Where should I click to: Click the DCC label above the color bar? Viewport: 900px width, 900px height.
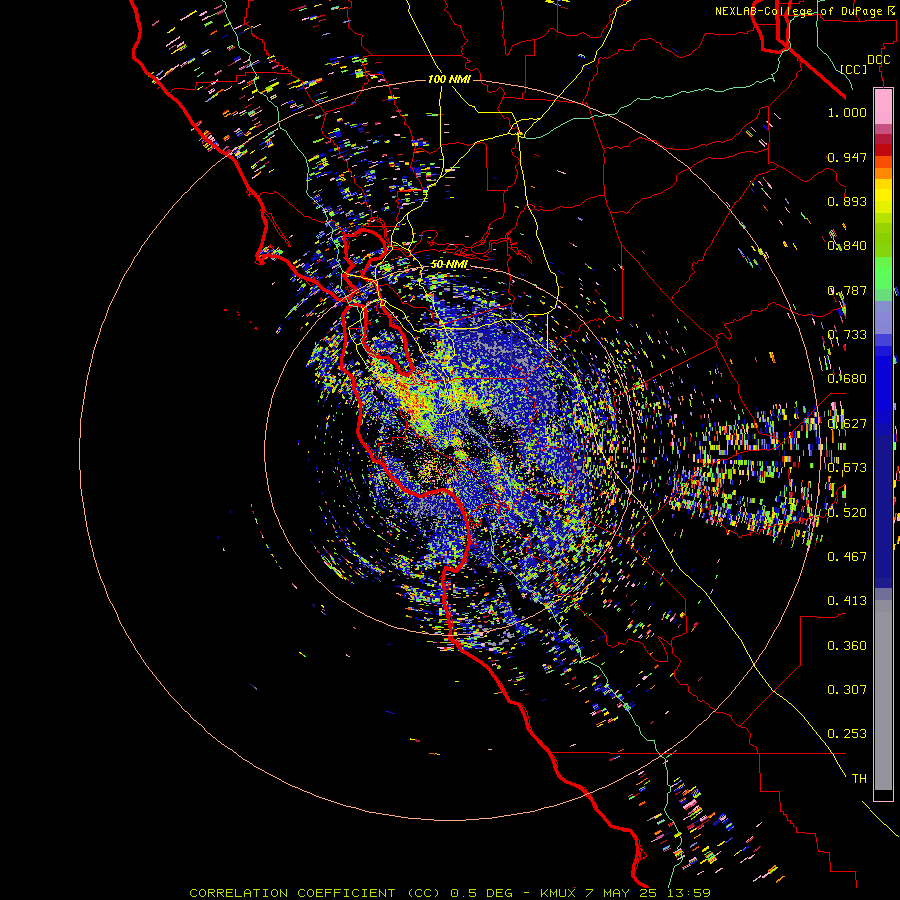tap(878, 60)
